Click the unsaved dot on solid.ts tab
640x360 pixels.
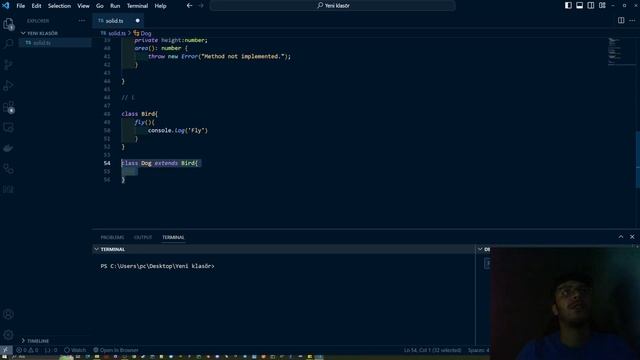coord(138,21)
